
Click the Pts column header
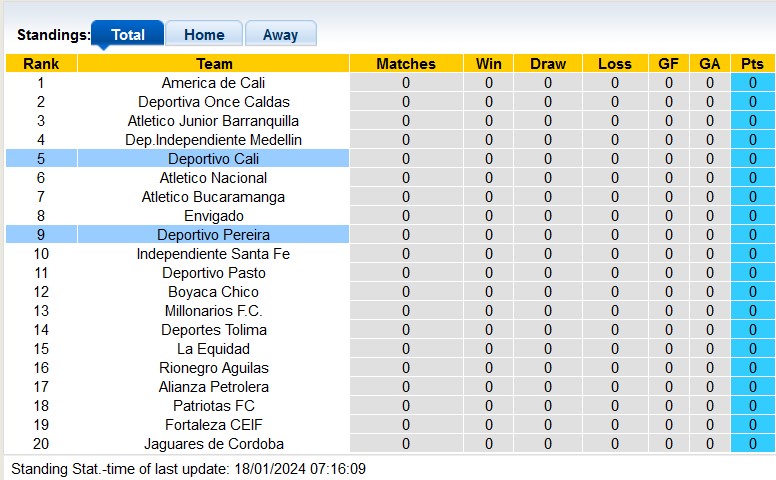[x=752, y=64]
